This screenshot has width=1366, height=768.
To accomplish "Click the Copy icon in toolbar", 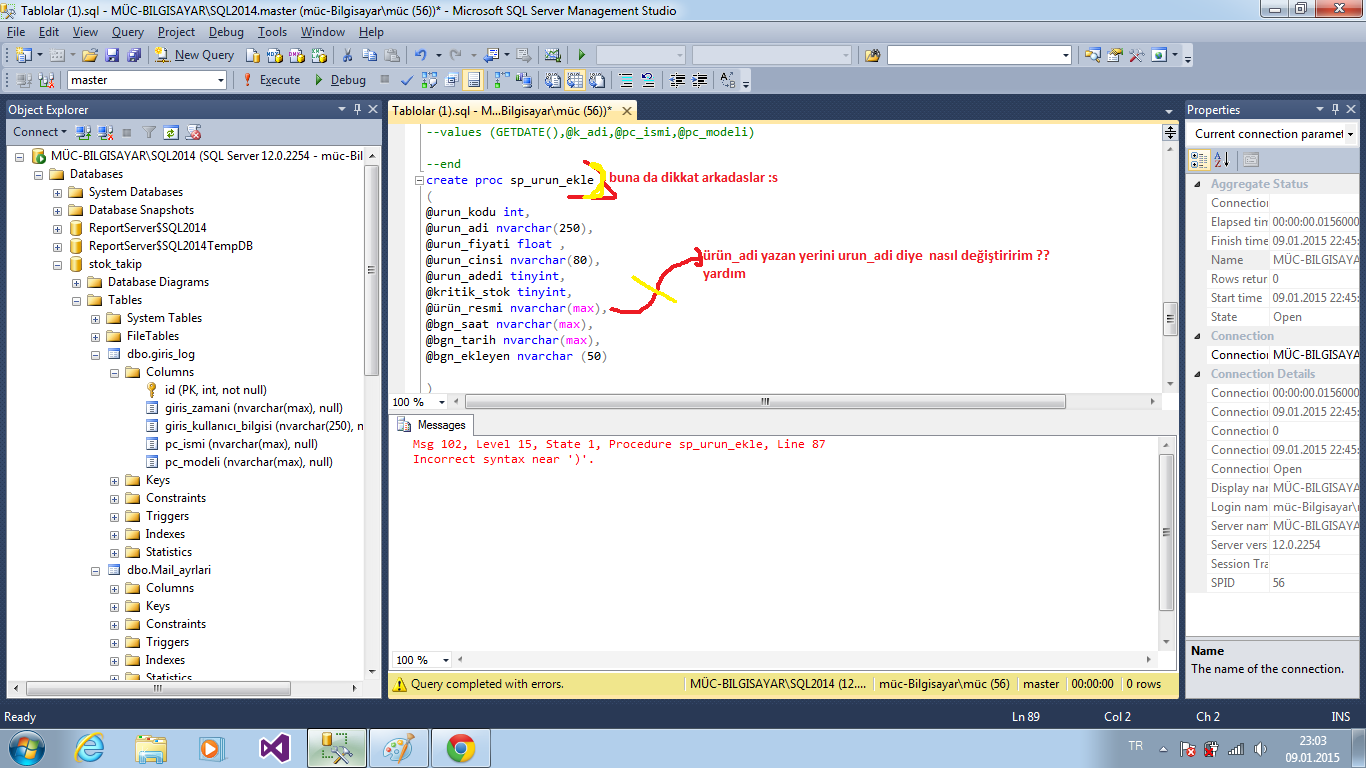I will pyautogui.click(x=369, y=55).
